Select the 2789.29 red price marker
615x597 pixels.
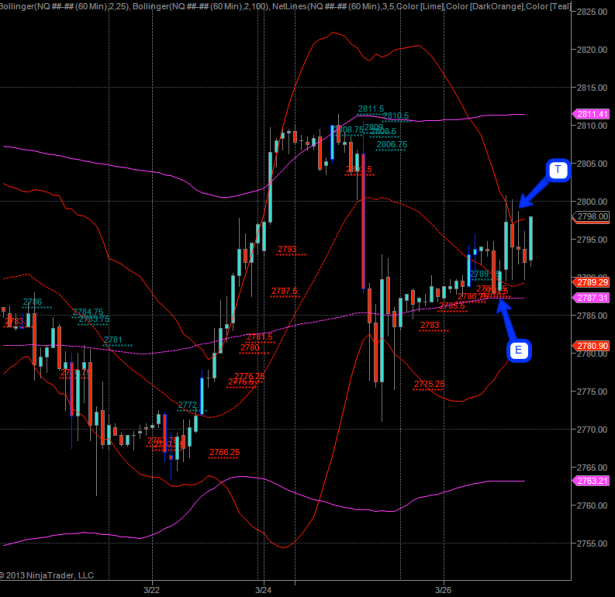tap(592, 283)
